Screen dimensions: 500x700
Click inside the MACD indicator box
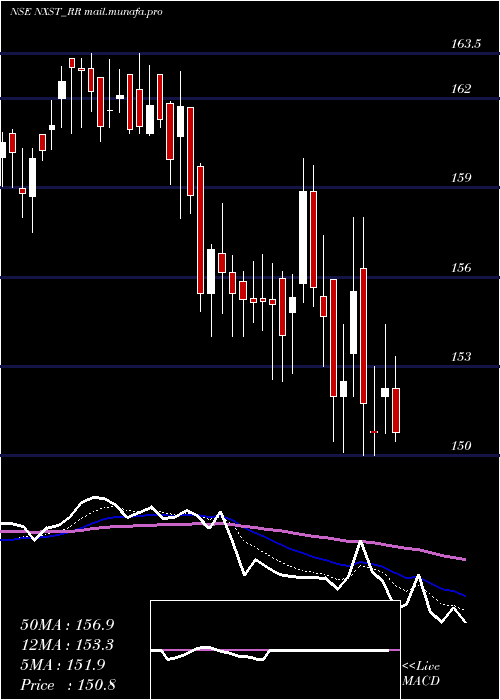pos(275,650)
